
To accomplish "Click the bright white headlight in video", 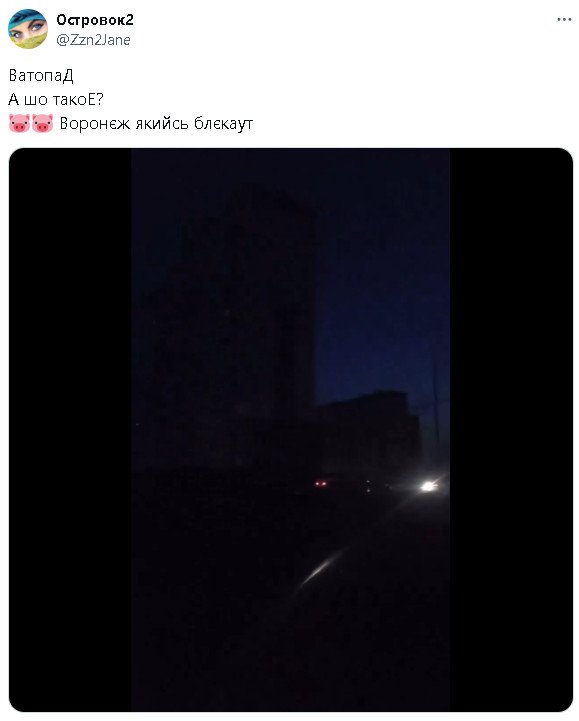I will (429, 486).
